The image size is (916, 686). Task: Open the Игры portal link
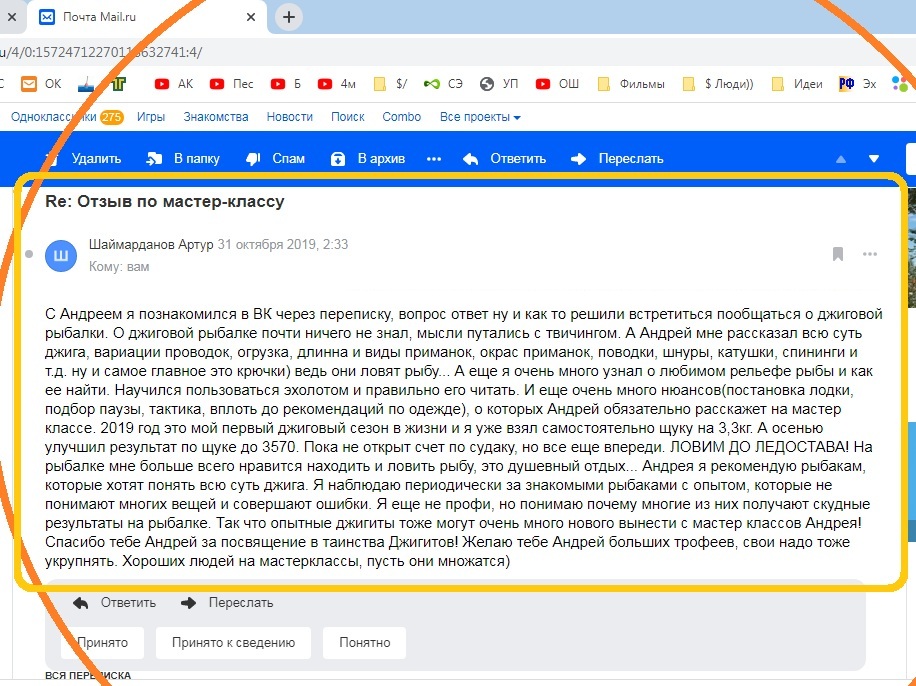coord(151,117)
